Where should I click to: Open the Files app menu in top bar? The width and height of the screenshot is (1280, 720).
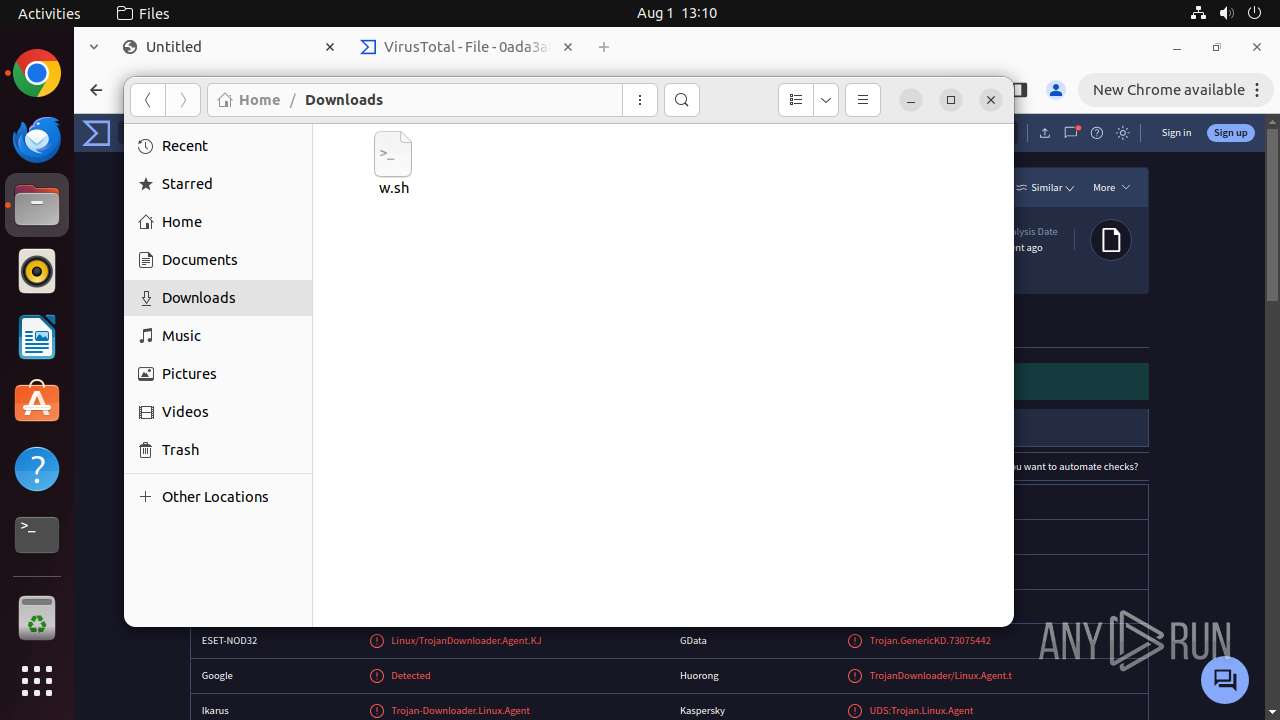click(143, 13)
